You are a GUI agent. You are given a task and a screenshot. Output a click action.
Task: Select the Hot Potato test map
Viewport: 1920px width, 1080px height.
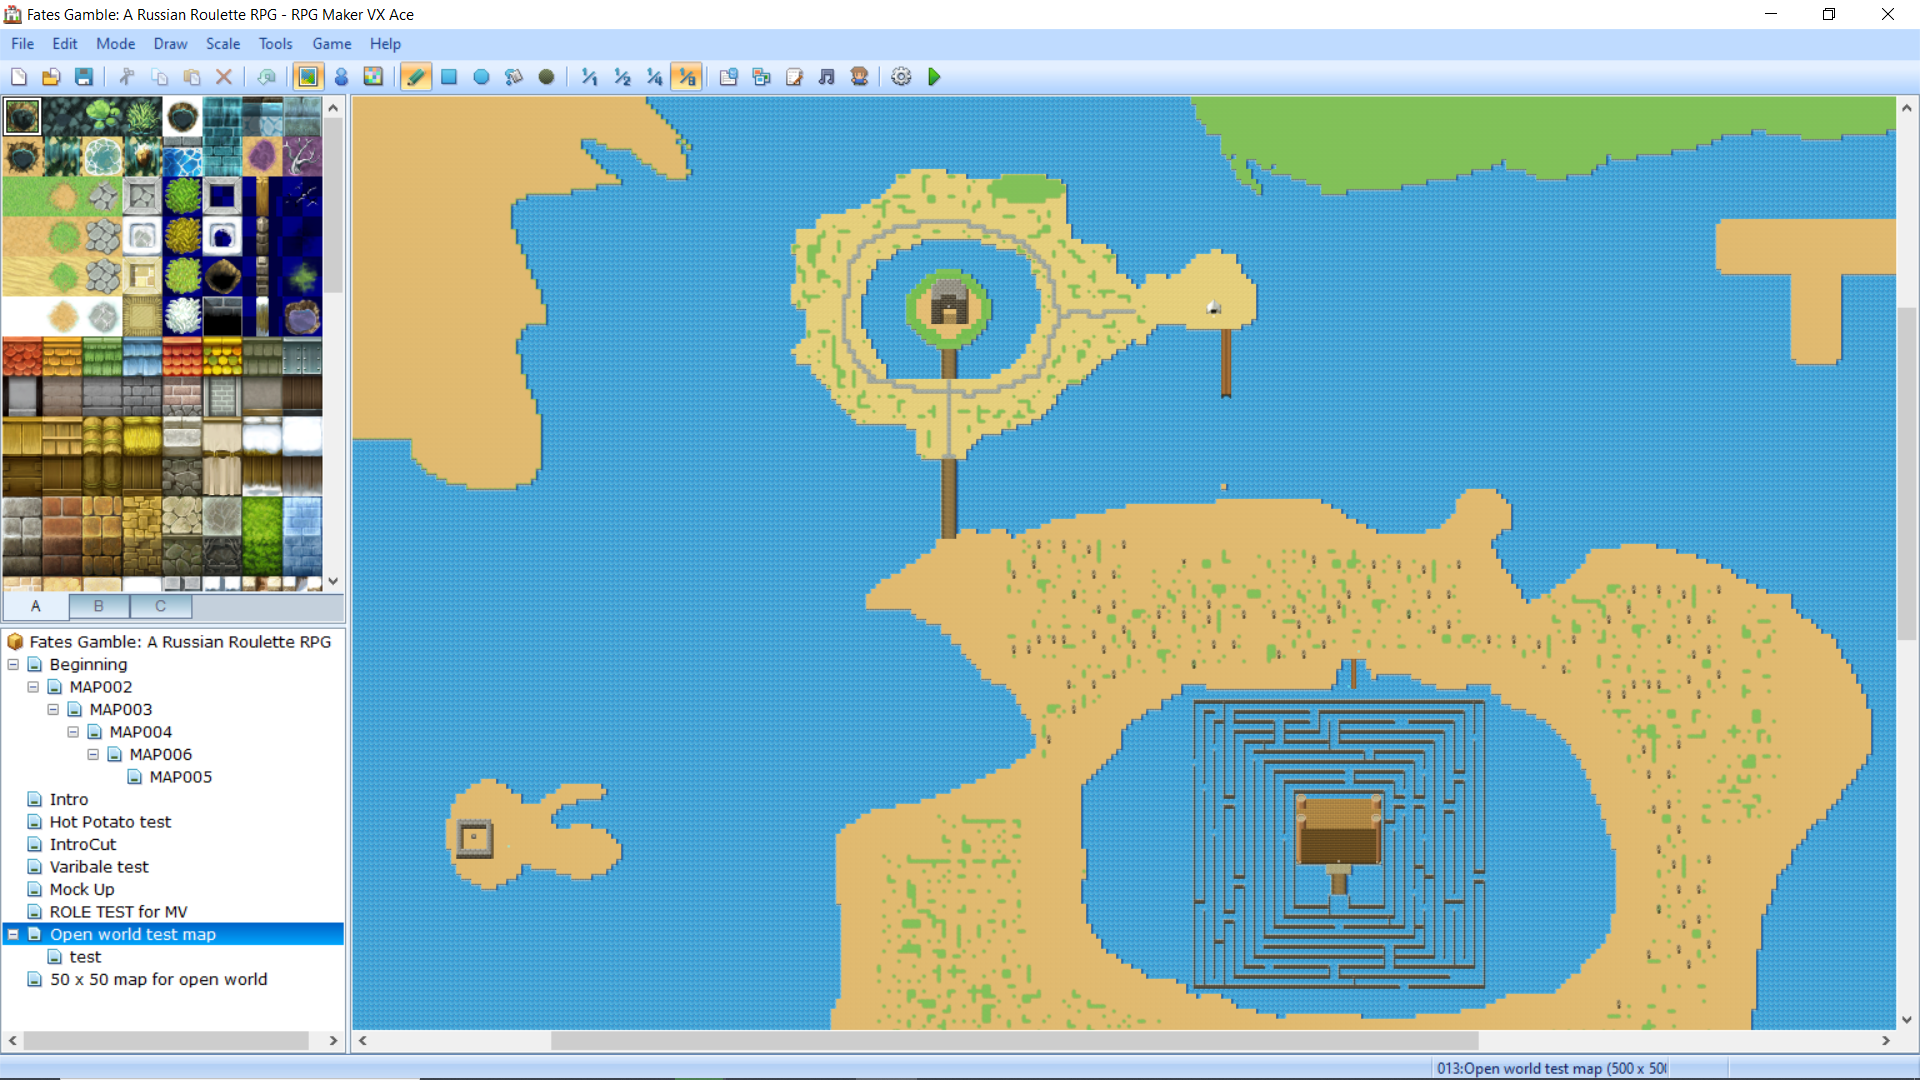[110, 822]
